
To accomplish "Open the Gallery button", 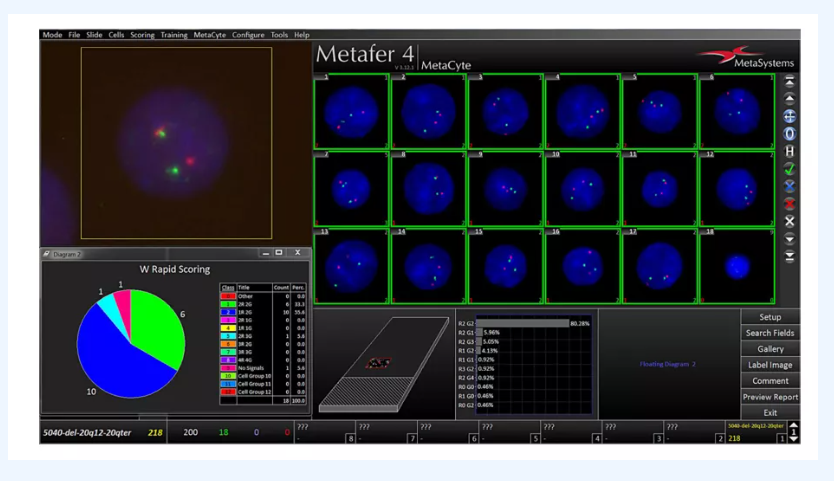I will (x=770, y=349).
